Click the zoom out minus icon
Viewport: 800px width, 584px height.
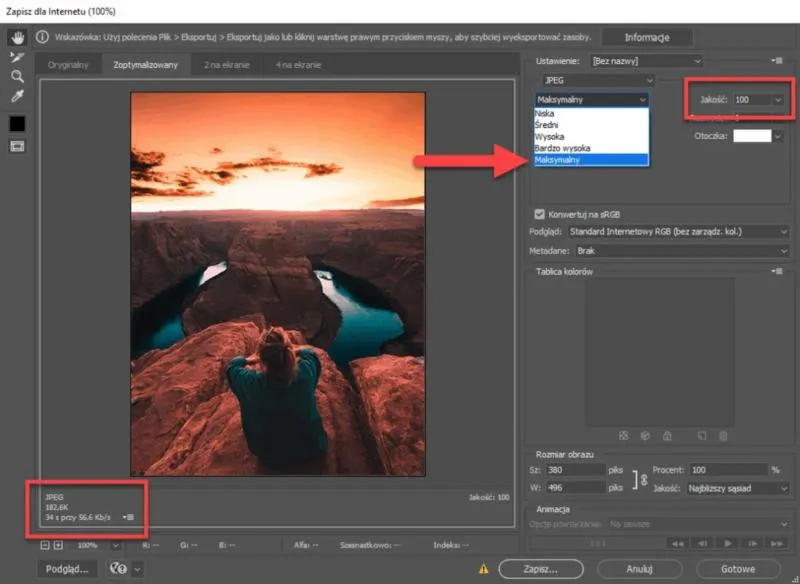click(x=46, y=545)
